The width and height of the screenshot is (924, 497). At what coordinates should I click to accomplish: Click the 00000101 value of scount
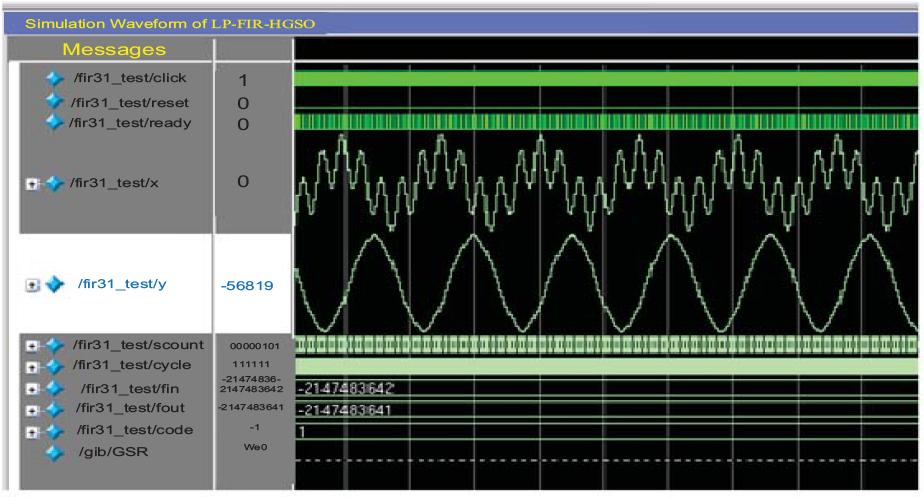pyautogui.click(x=254, y=346)
